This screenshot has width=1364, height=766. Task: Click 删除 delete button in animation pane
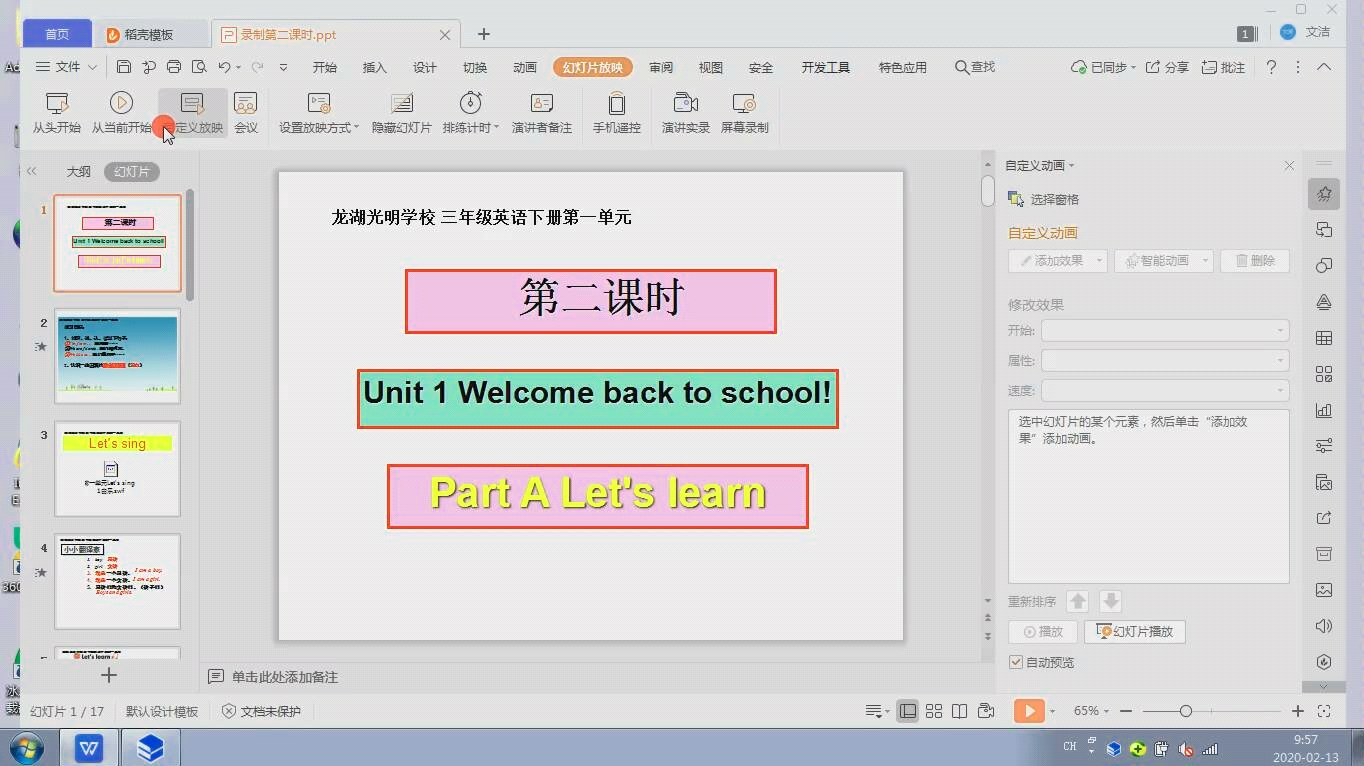(1255, 260)
